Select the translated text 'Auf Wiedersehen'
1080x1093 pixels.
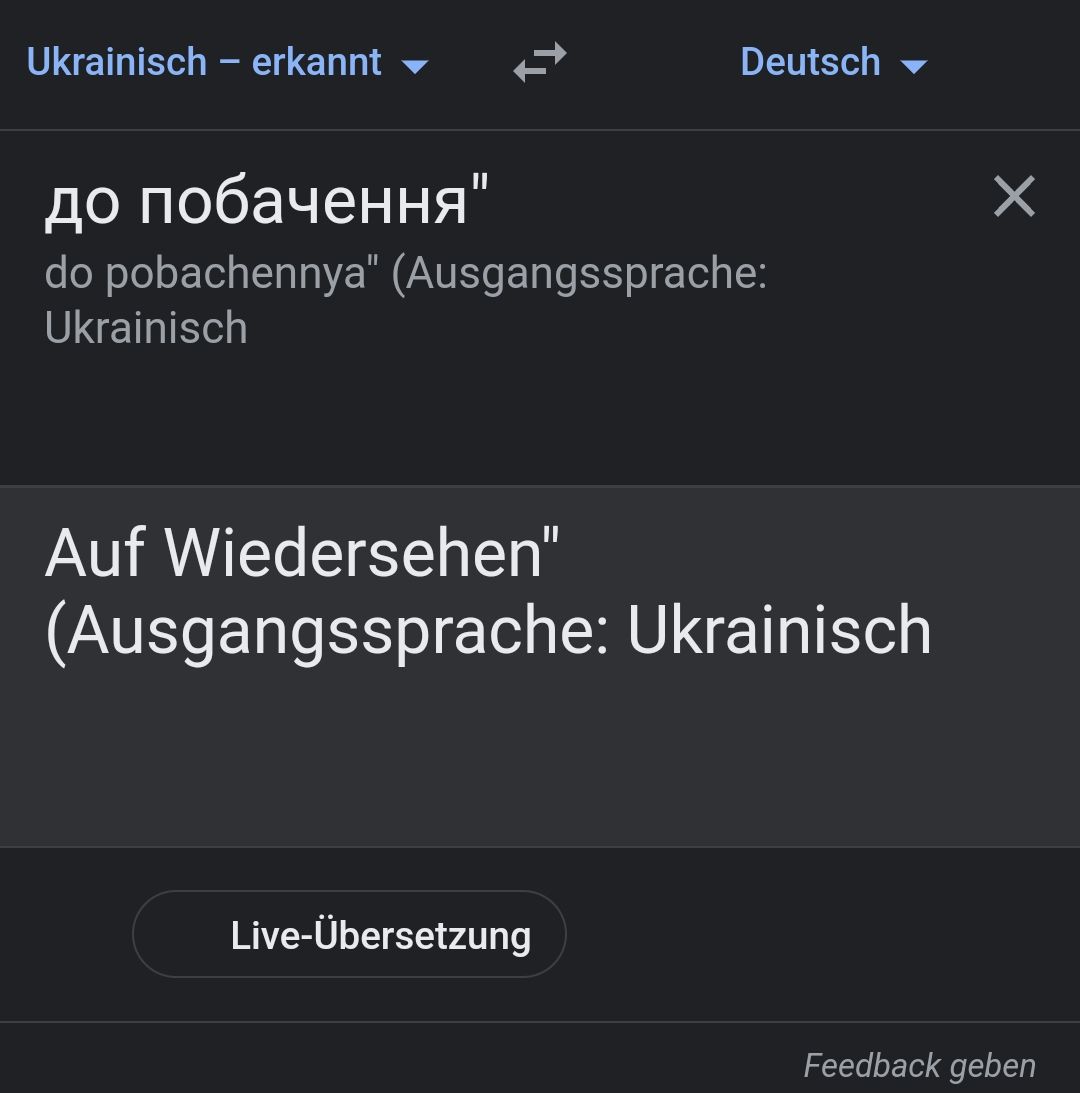pos(301,553)
